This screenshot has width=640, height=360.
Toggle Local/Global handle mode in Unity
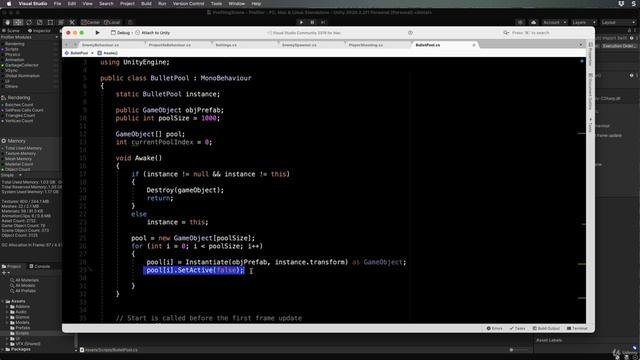[112, 22]
